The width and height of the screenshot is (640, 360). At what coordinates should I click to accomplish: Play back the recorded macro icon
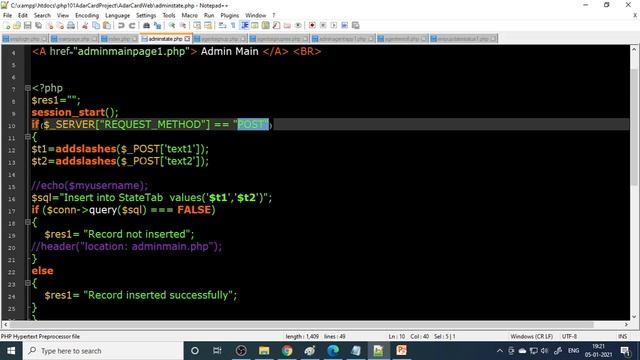tap(334, 25)
